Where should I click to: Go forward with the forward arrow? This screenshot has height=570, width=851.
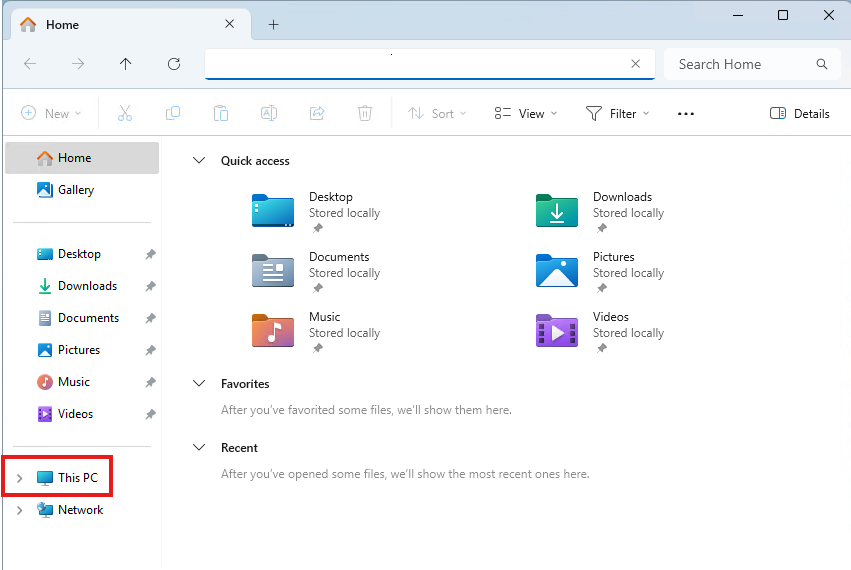pos(78,64)
